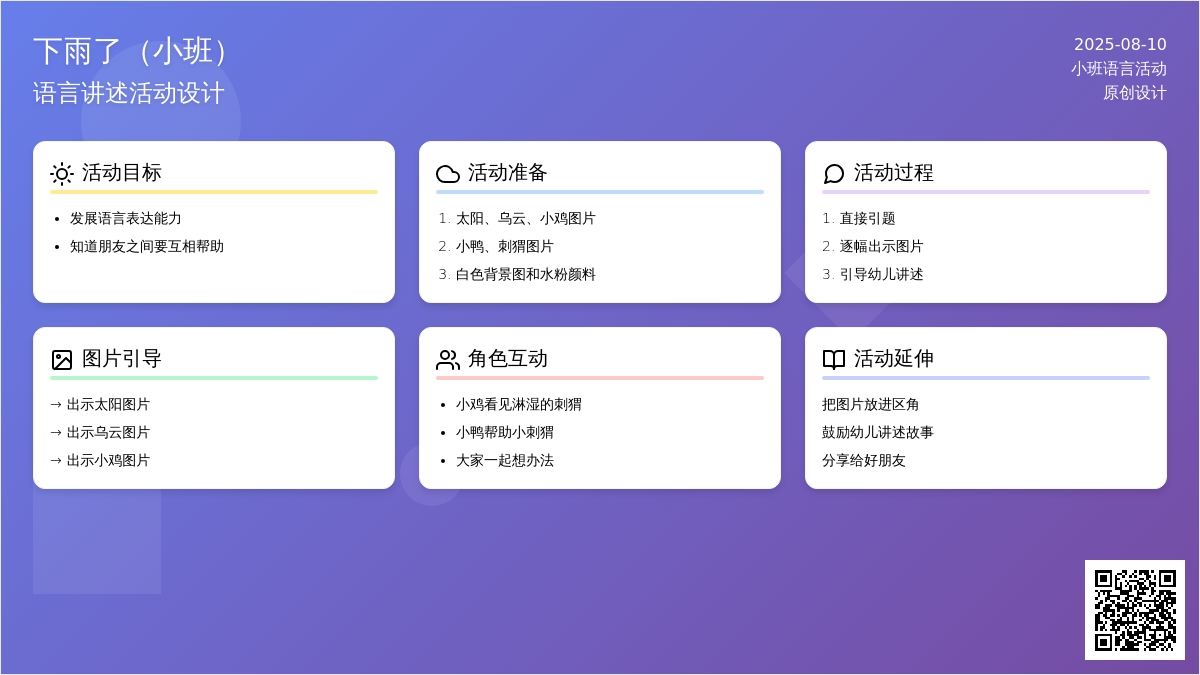
Task: Click the date 2025-08-10
Action: [x=1120, y=45]
